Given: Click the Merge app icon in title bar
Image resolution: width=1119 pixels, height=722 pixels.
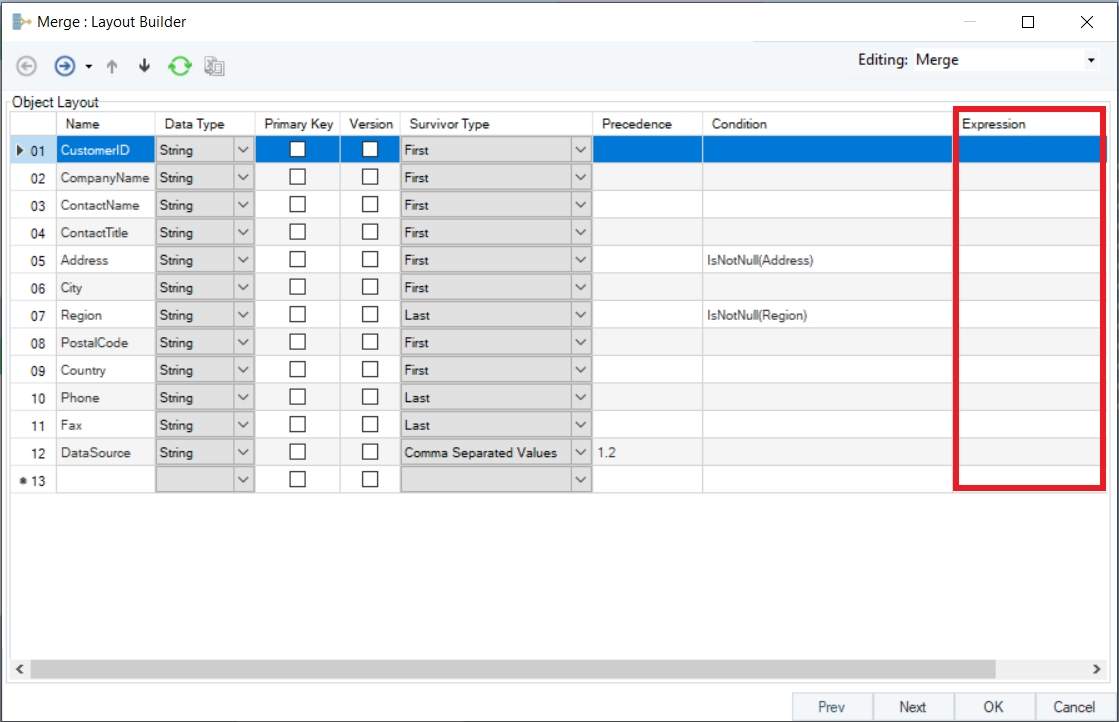Looking at the screenshot, I should click(x=21, y=21).
